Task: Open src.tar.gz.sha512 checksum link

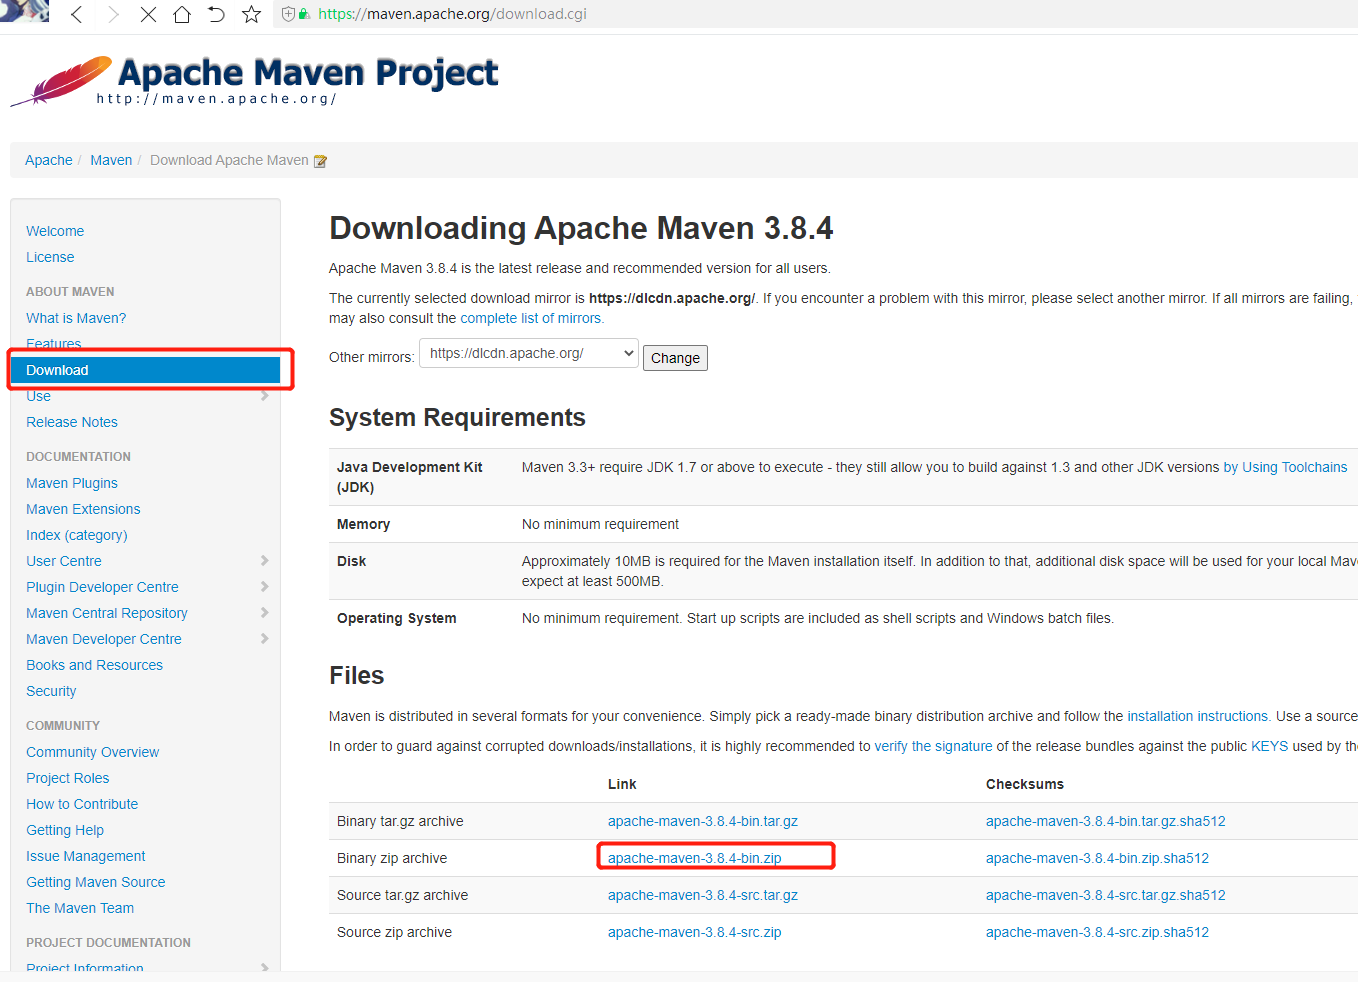Action: 1105,895
